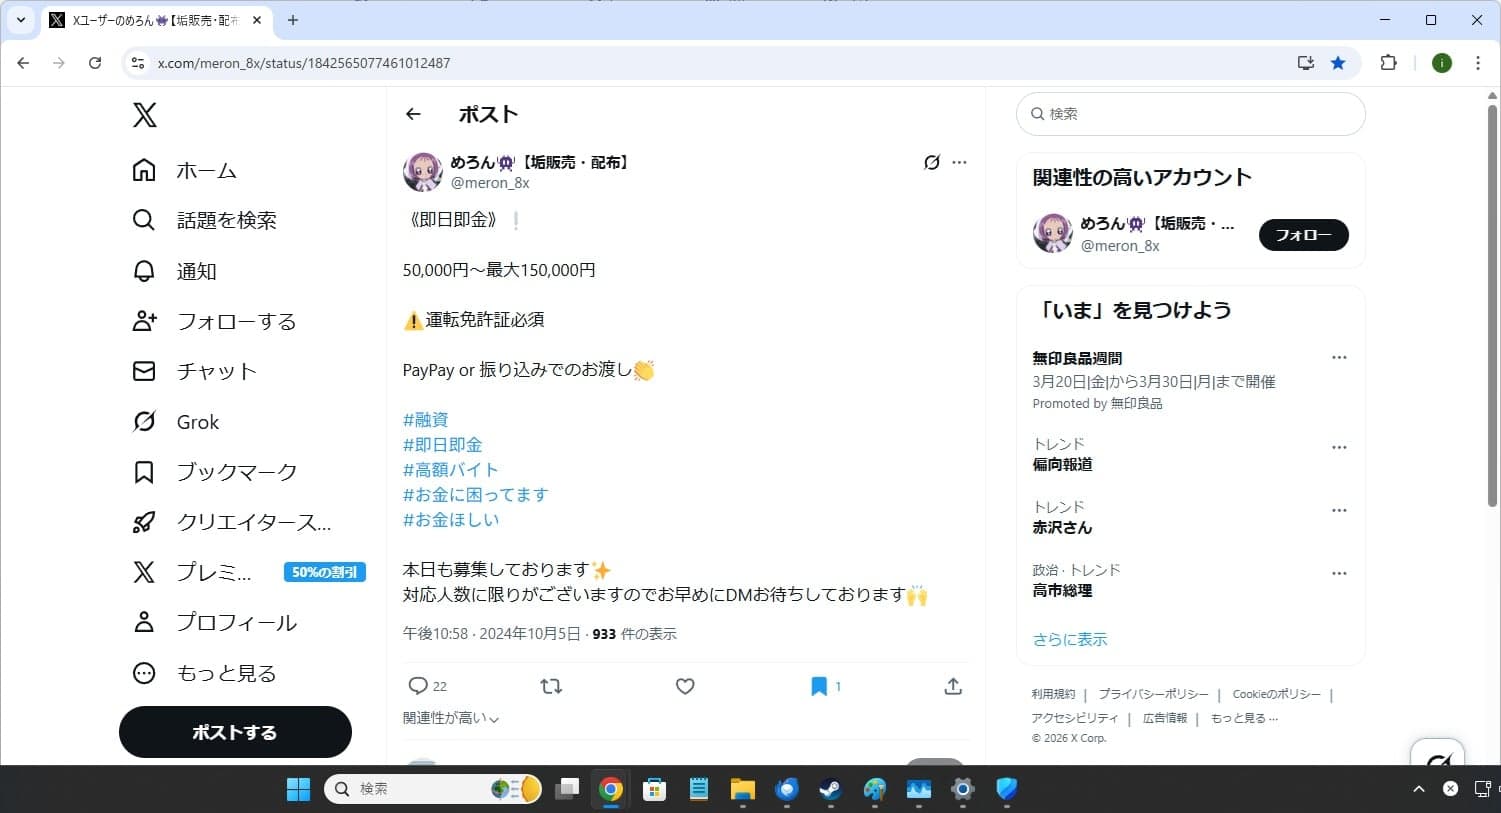The width and height of the screenshot is (1501, 813).
Task: Open プレミ... premium item
Action: pos(193,572)
